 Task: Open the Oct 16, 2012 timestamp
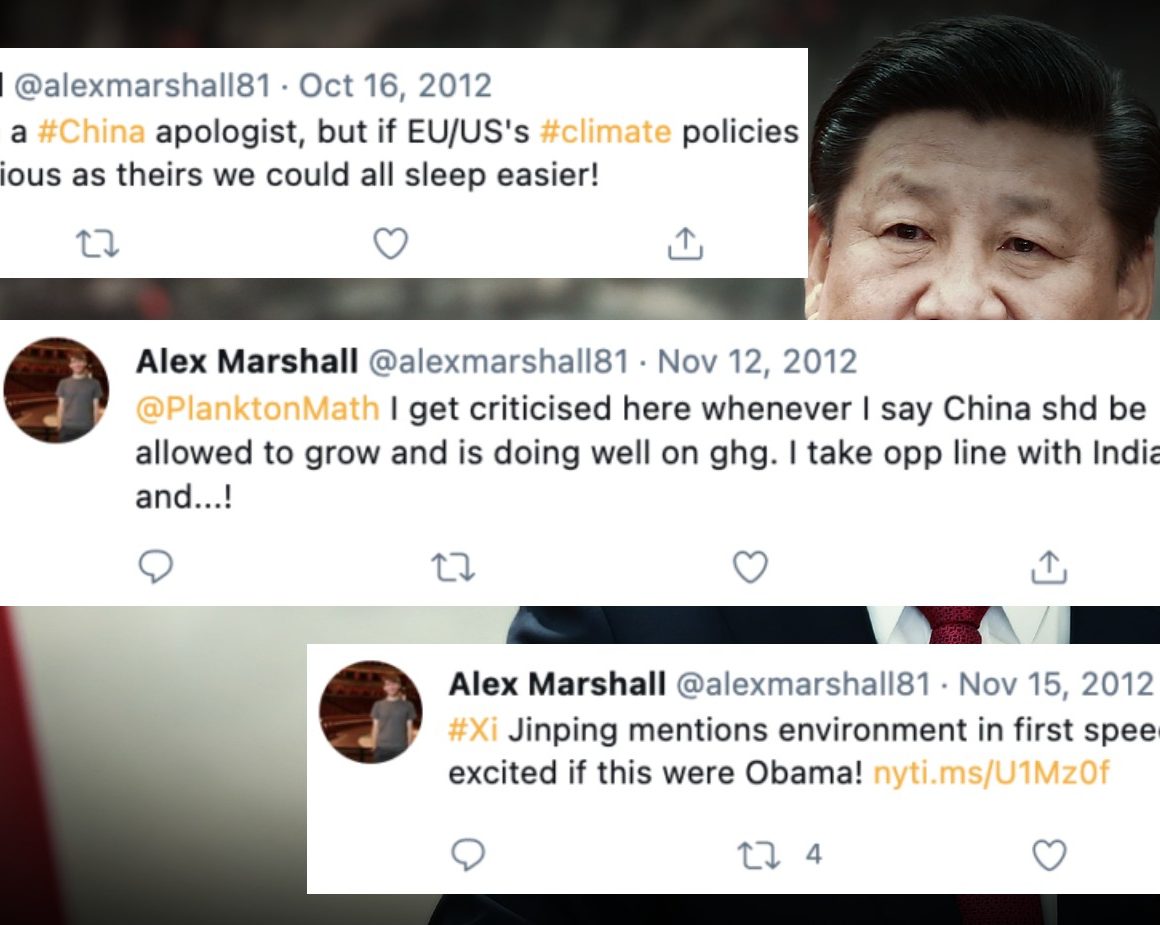(395, 86)
